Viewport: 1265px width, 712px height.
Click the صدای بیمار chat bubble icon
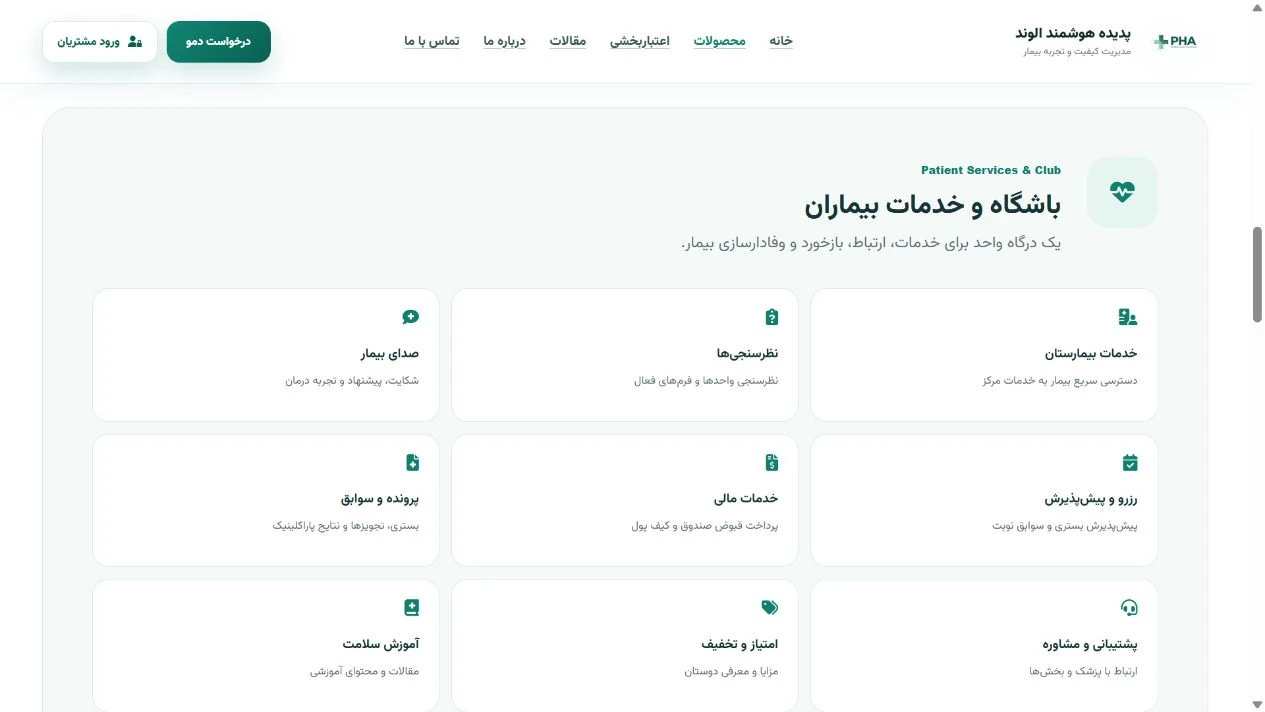pyautogui.click(x=410, y=317)
